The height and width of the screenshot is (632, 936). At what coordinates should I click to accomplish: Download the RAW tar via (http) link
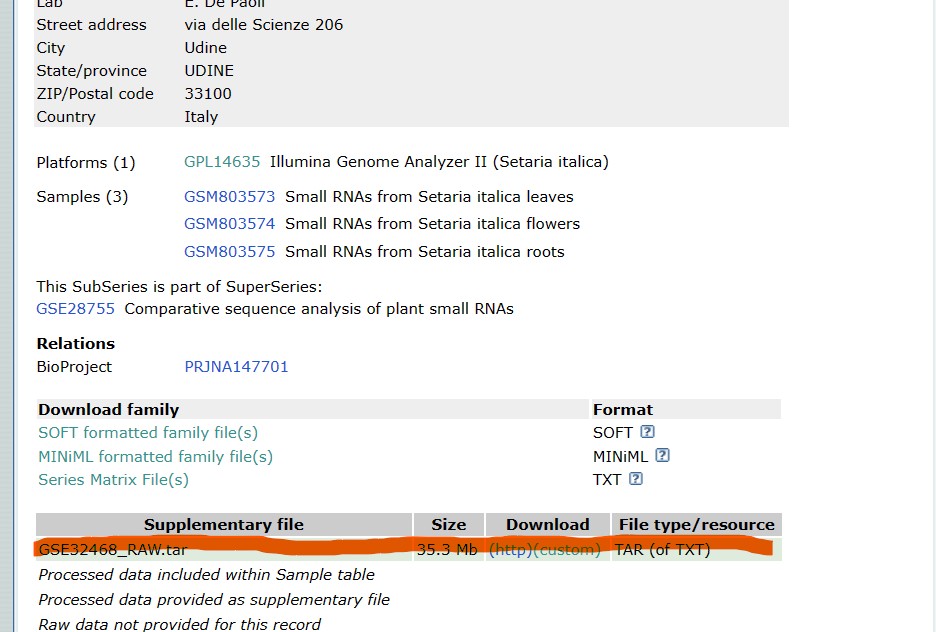pos(507,550)
